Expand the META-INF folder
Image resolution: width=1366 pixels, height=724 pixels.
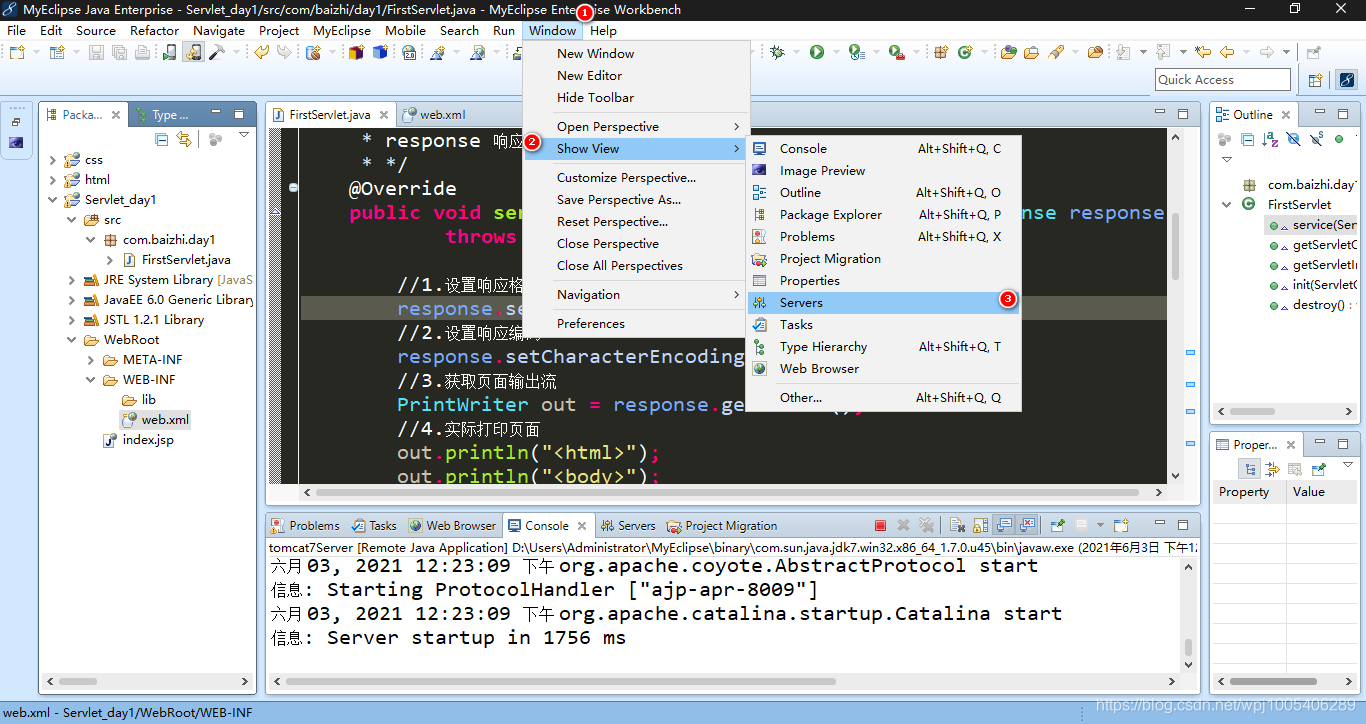[x=91, y=360]
